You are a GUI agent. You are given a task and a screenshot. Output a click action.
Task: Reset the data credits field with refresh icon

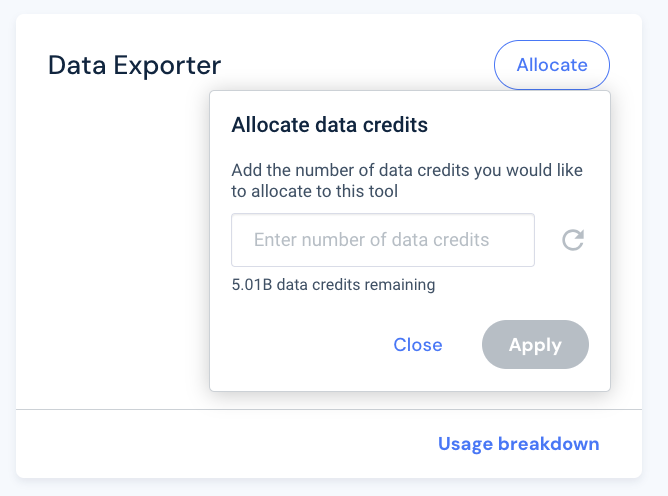[573, 240]
